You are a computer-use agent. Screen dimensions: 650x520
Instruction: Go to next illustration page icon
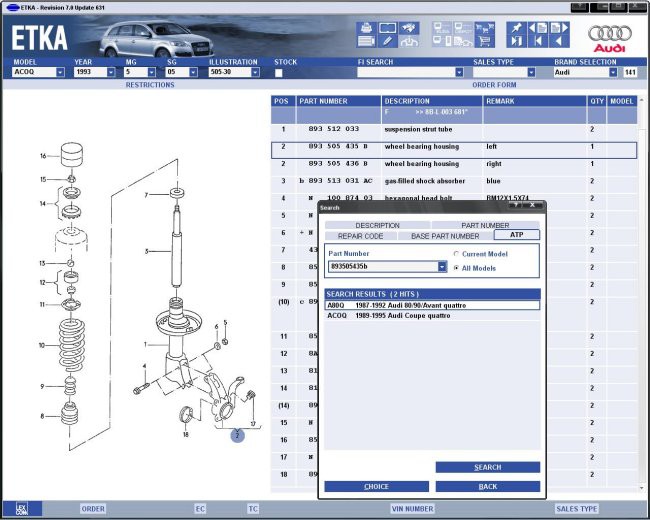pos(559,28)
